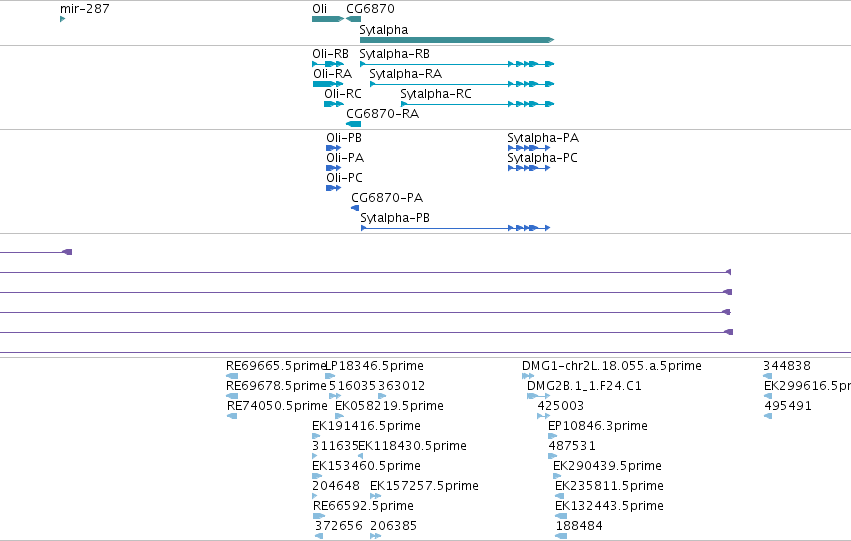This screenshot has height=541, width=851.
Task: Click the Sytalpha-PC protein label
Action: 542,158
